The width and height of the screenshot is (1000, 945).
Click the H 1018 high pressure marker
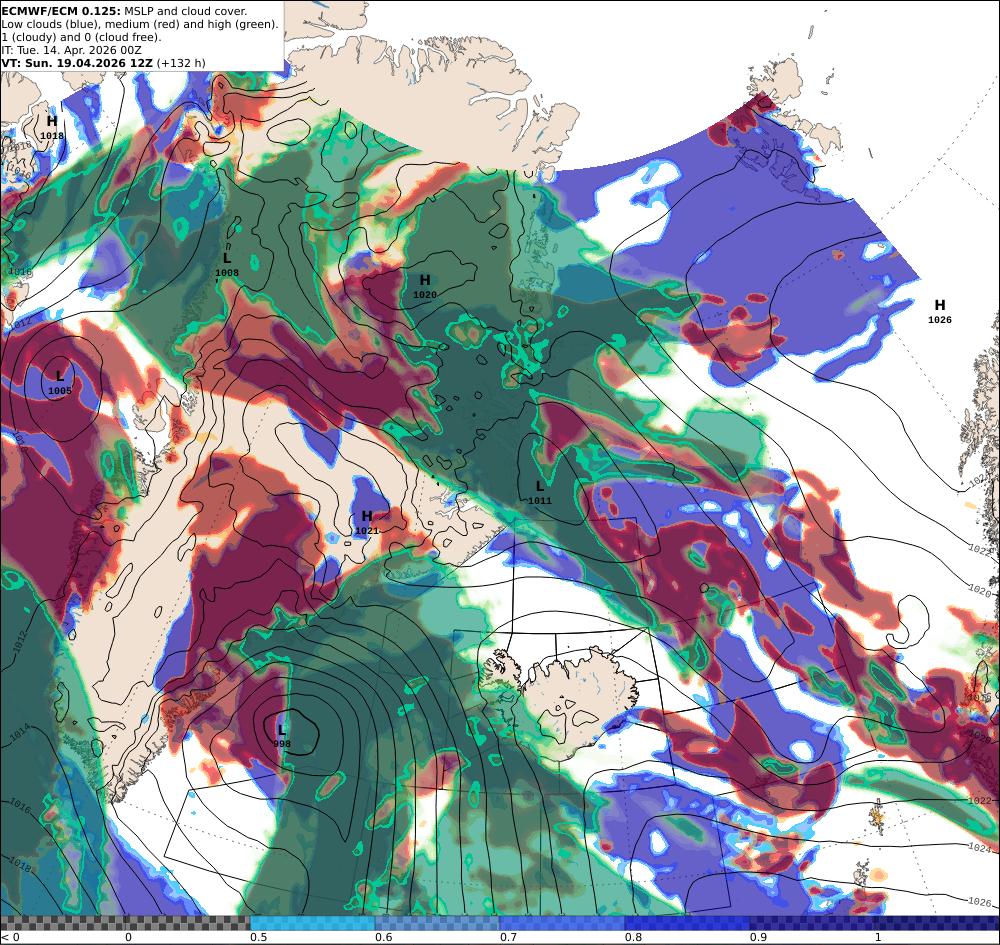pos(52,127)
